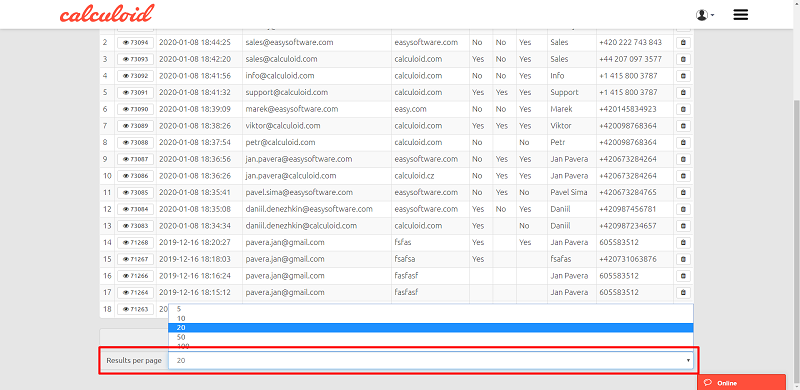Delete the sales@easysoftware.com row

(x=683, y=43)
